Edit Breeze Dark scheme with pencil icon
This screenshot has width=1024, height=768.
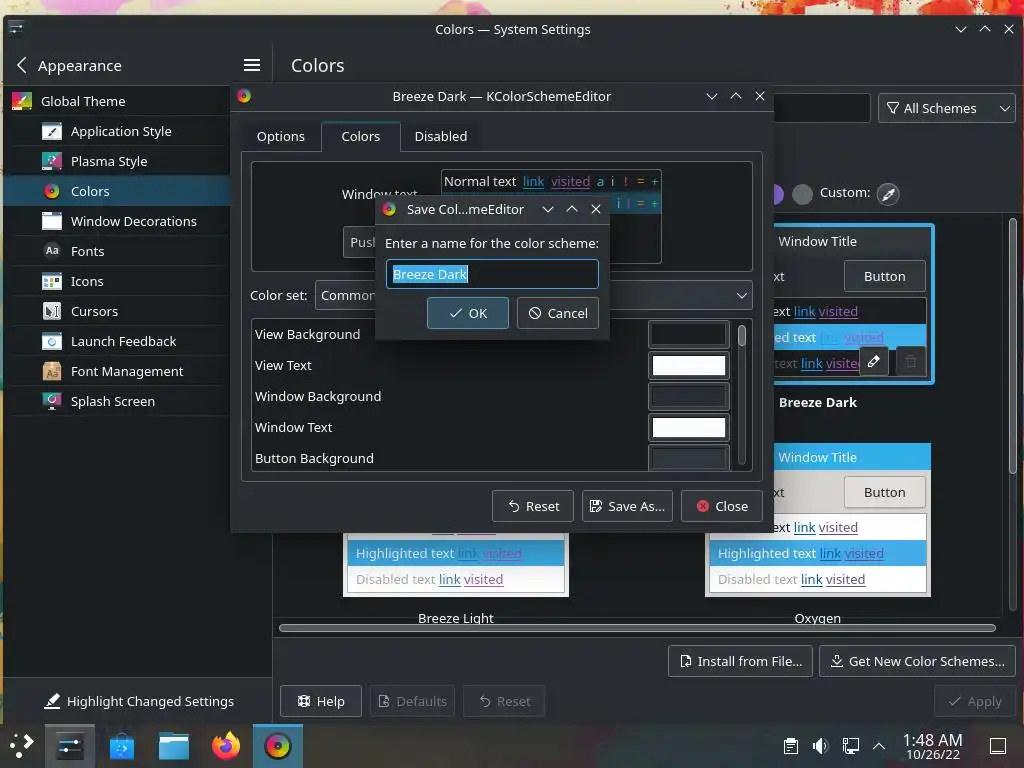click(874, 361)
